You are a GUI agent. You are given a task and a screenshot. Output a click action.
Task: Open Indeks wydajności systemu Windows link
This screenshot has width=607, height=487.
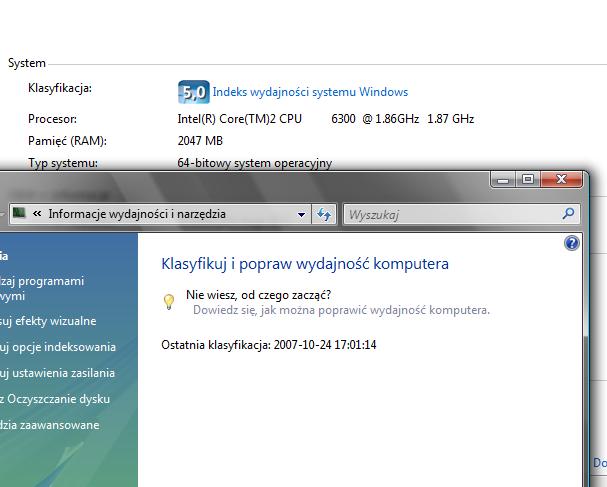(310, 92)
